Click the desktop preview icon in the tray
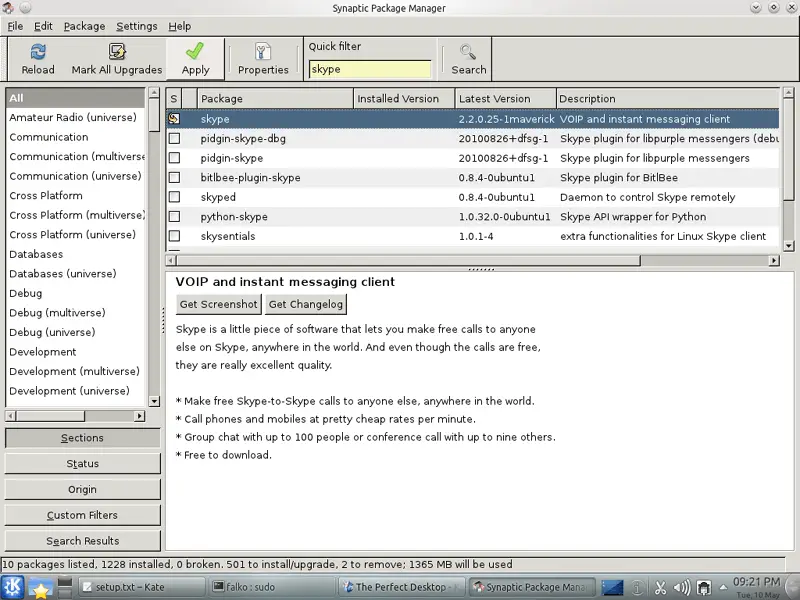This screenshot has height=600, width=800. tap(612, 588)
